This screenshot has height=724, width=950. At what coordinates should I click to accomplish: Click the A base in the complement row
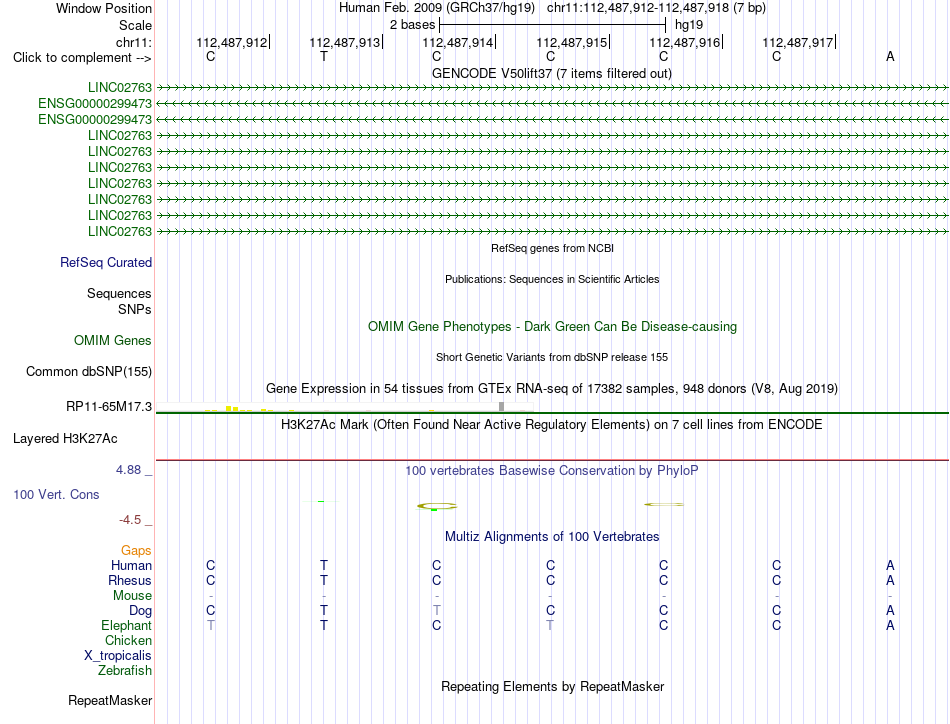click(890, 56)
